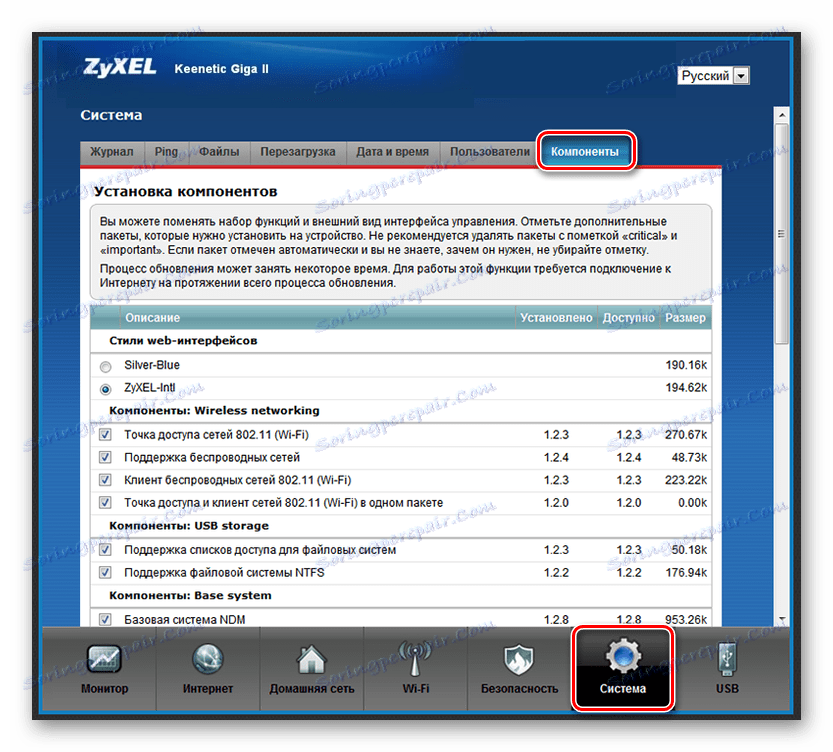Screen dimensions: 833x752
Task: Uncheck Базовая система NDM
Action: (x=105, y=619)
